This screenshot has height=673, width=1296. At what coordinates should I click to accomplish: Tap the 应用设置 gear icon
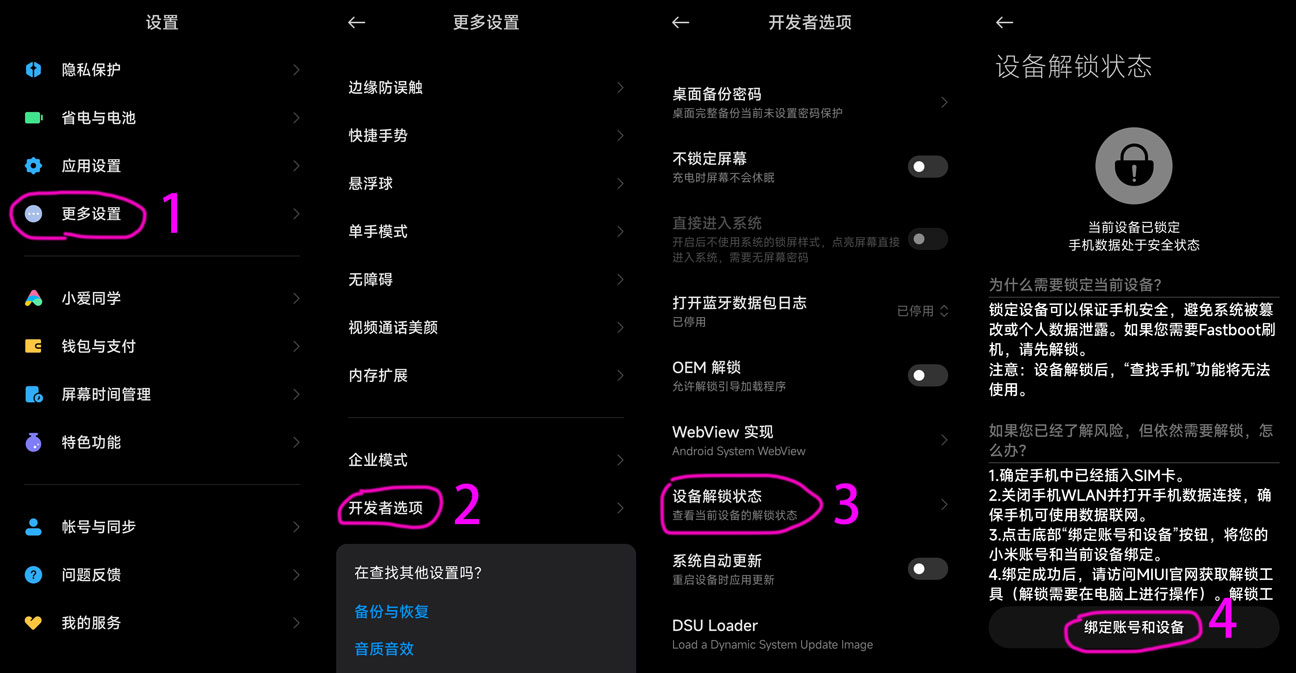pyautogui.click(x=34, y=166)
